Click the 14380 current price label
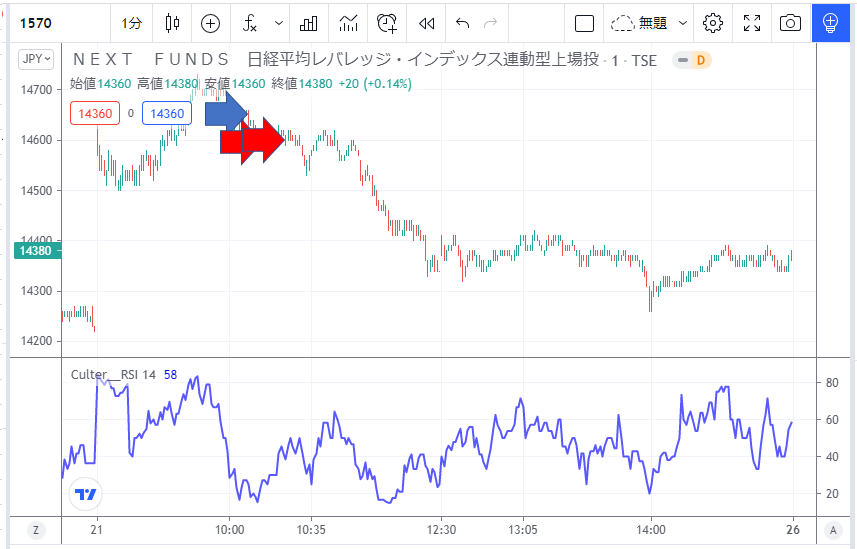857x549 pixels. click(38, 250)
